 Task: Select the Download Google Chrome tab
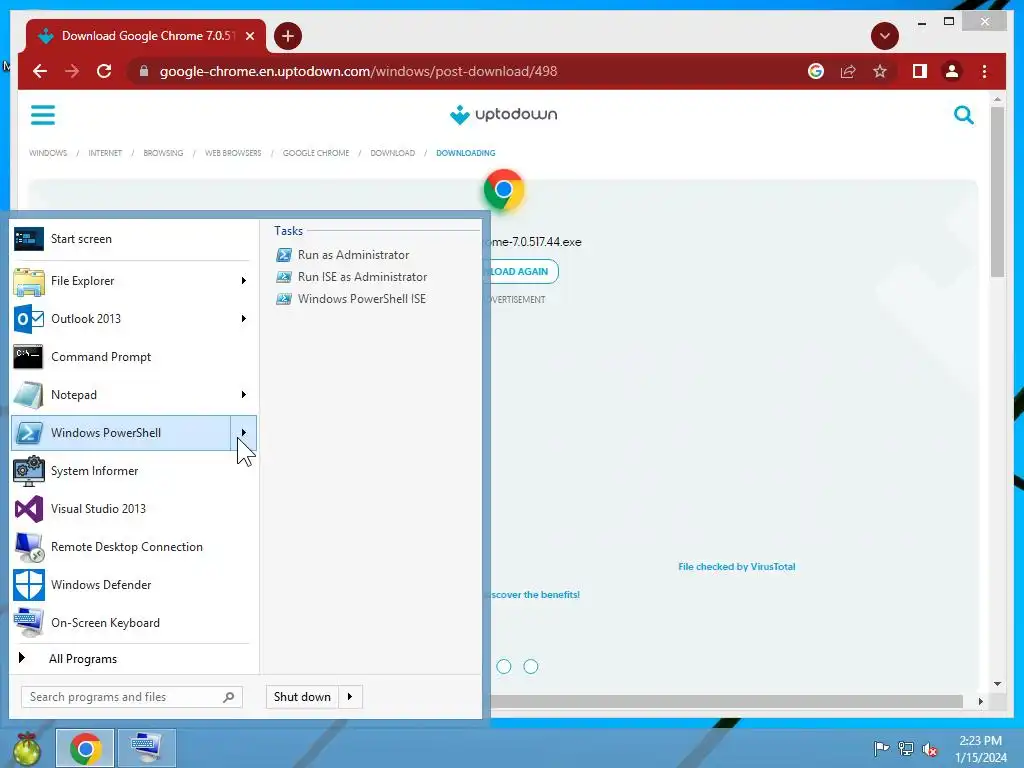pos(146,36)
